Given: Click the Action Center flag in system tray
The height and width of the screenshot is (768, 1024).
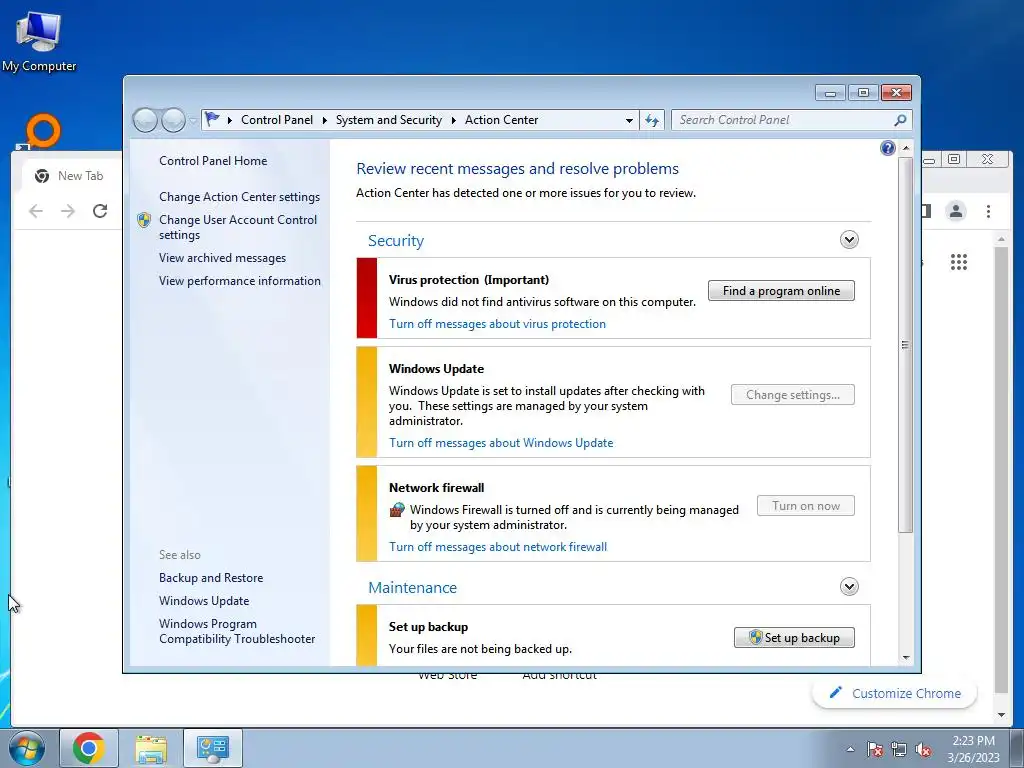Looking at the screenshot, I should (875, 749).
